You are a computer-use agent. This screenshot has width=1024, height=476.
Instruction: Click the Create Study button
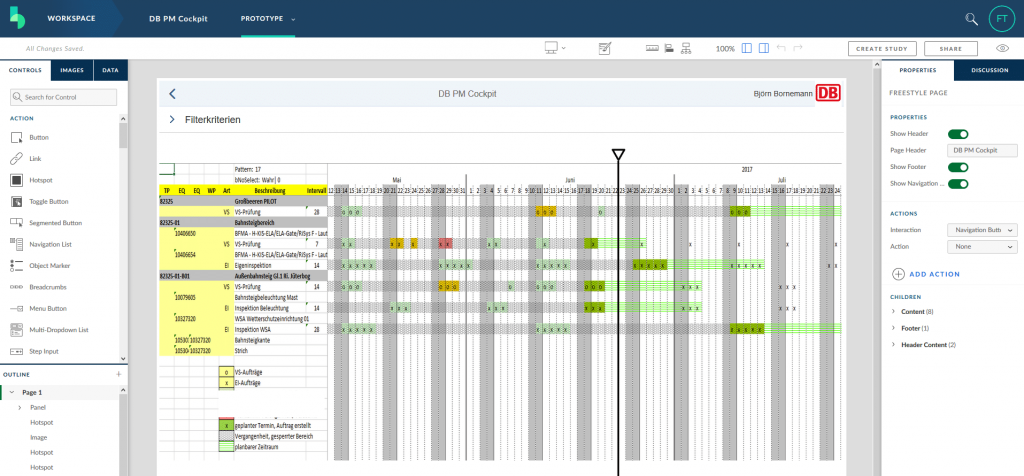pos(881,48)
